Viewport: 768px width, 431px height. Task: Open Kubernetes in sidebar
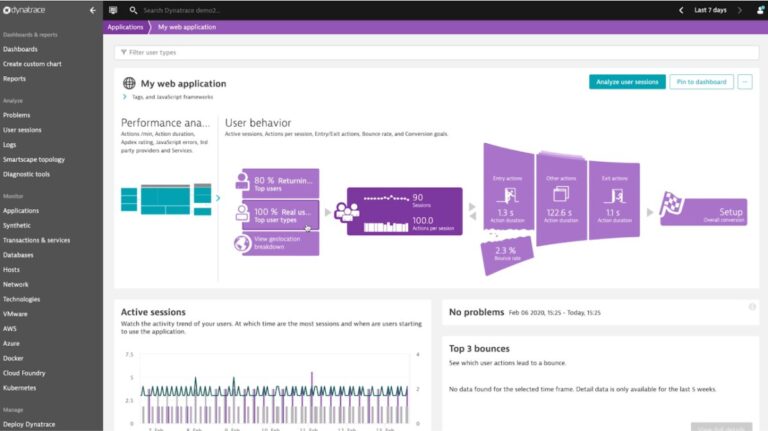(x=20, y=387)
